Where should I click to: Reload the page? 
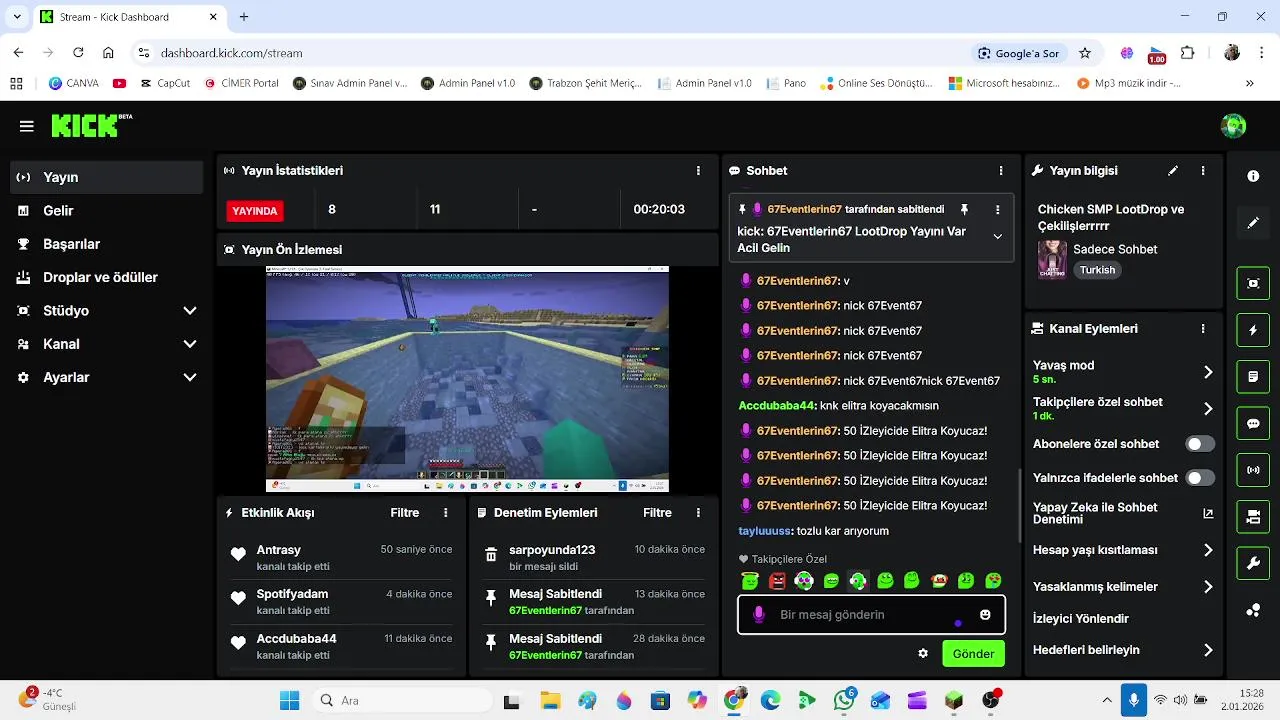(x=78, y=53)
